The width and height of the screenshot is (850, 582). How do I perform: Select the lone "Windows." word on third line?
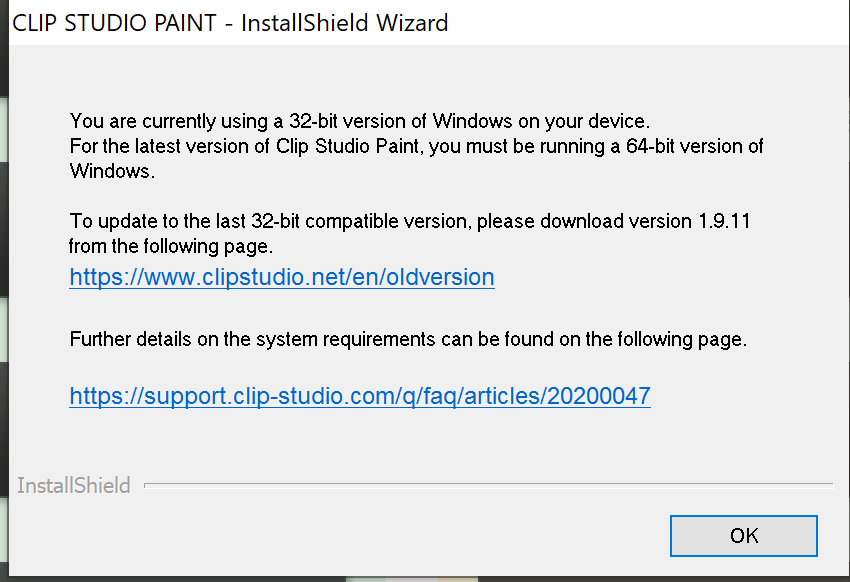click(x=112, y=171)
